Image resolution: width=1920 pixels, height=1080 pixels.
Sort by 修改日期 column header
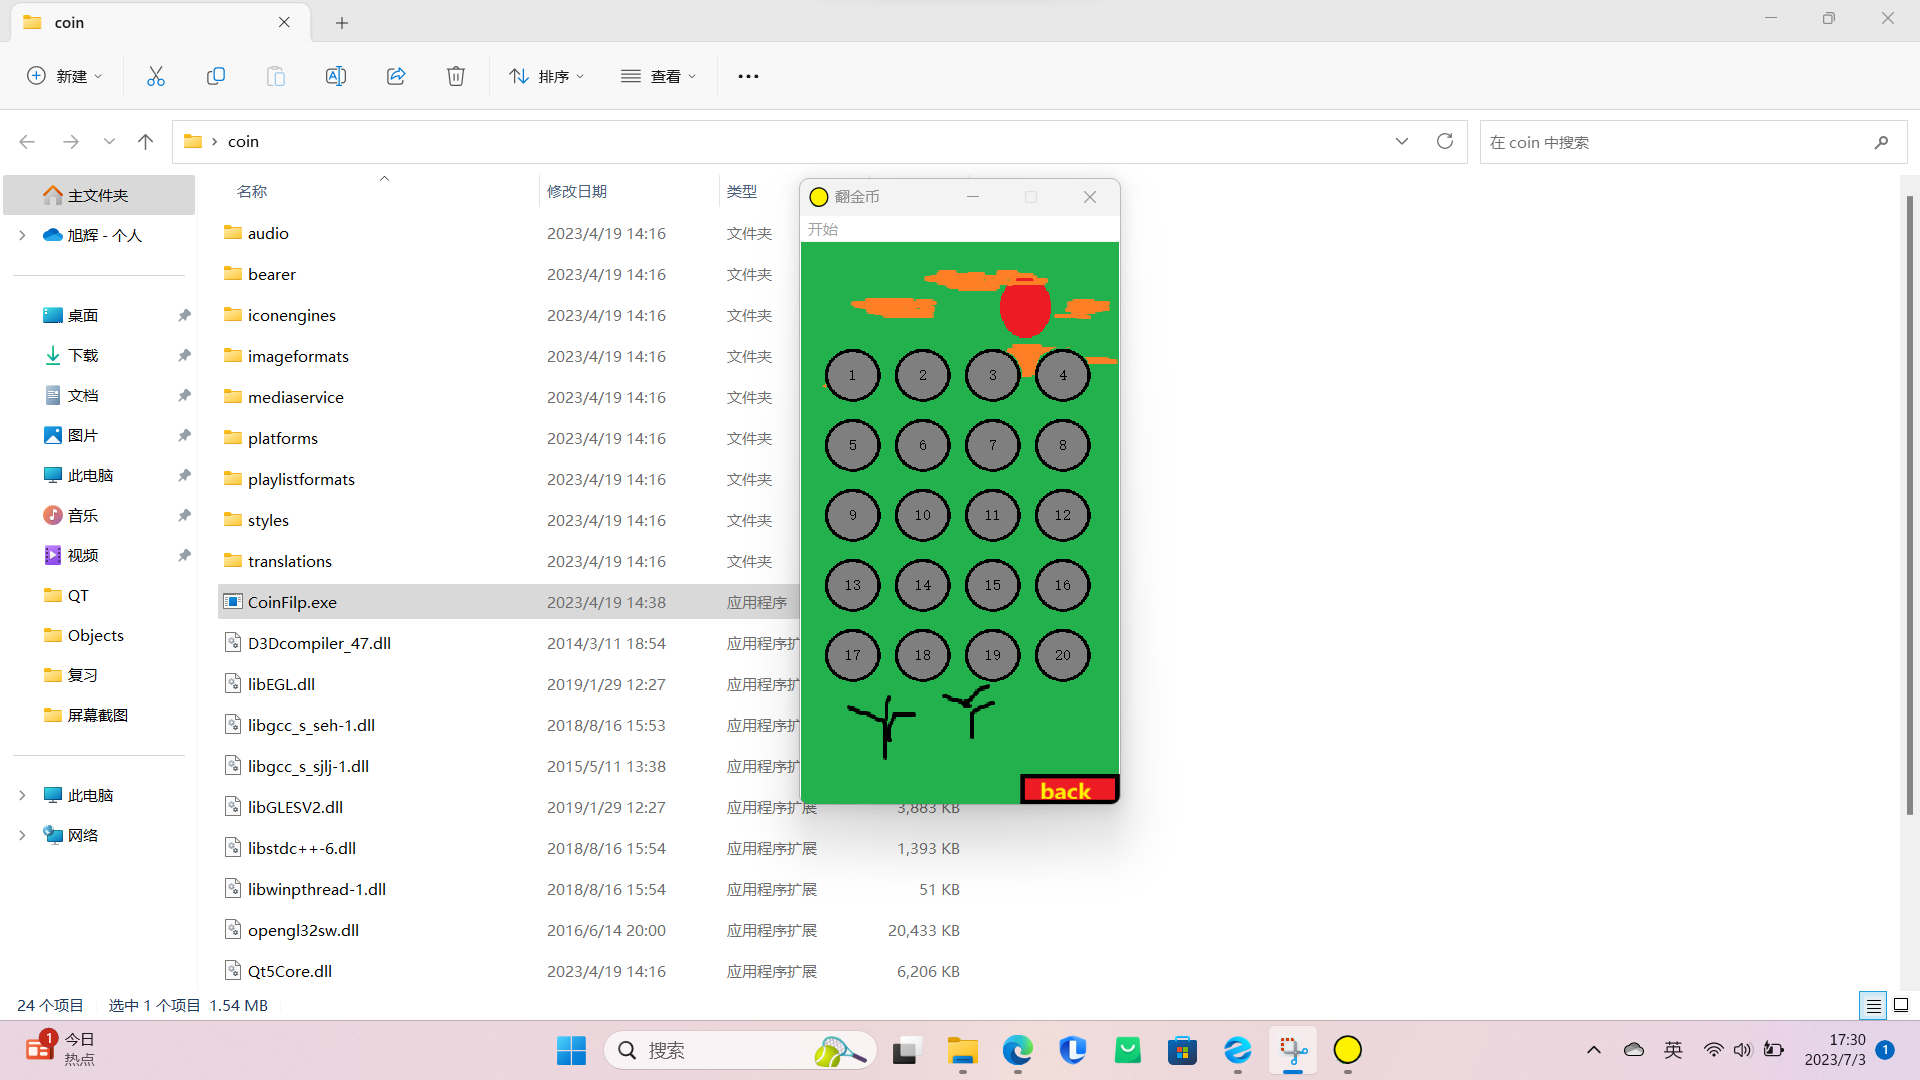pos(577,191)
